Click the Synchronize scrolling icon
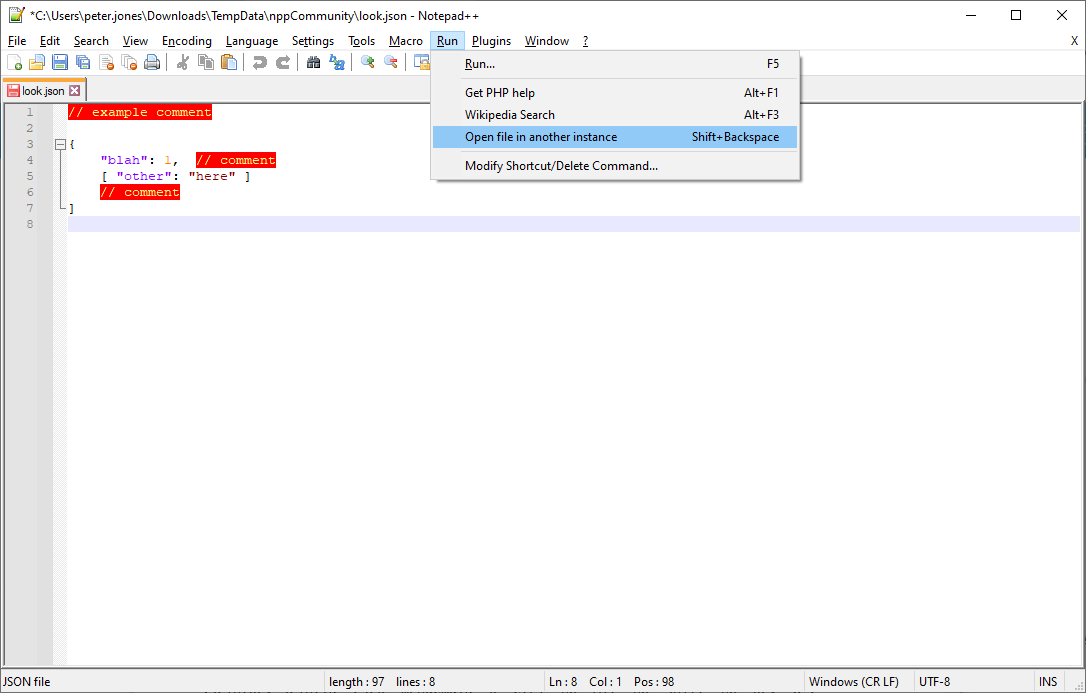1086x693 pixels. pyautogui.click(x=421, y=63)
